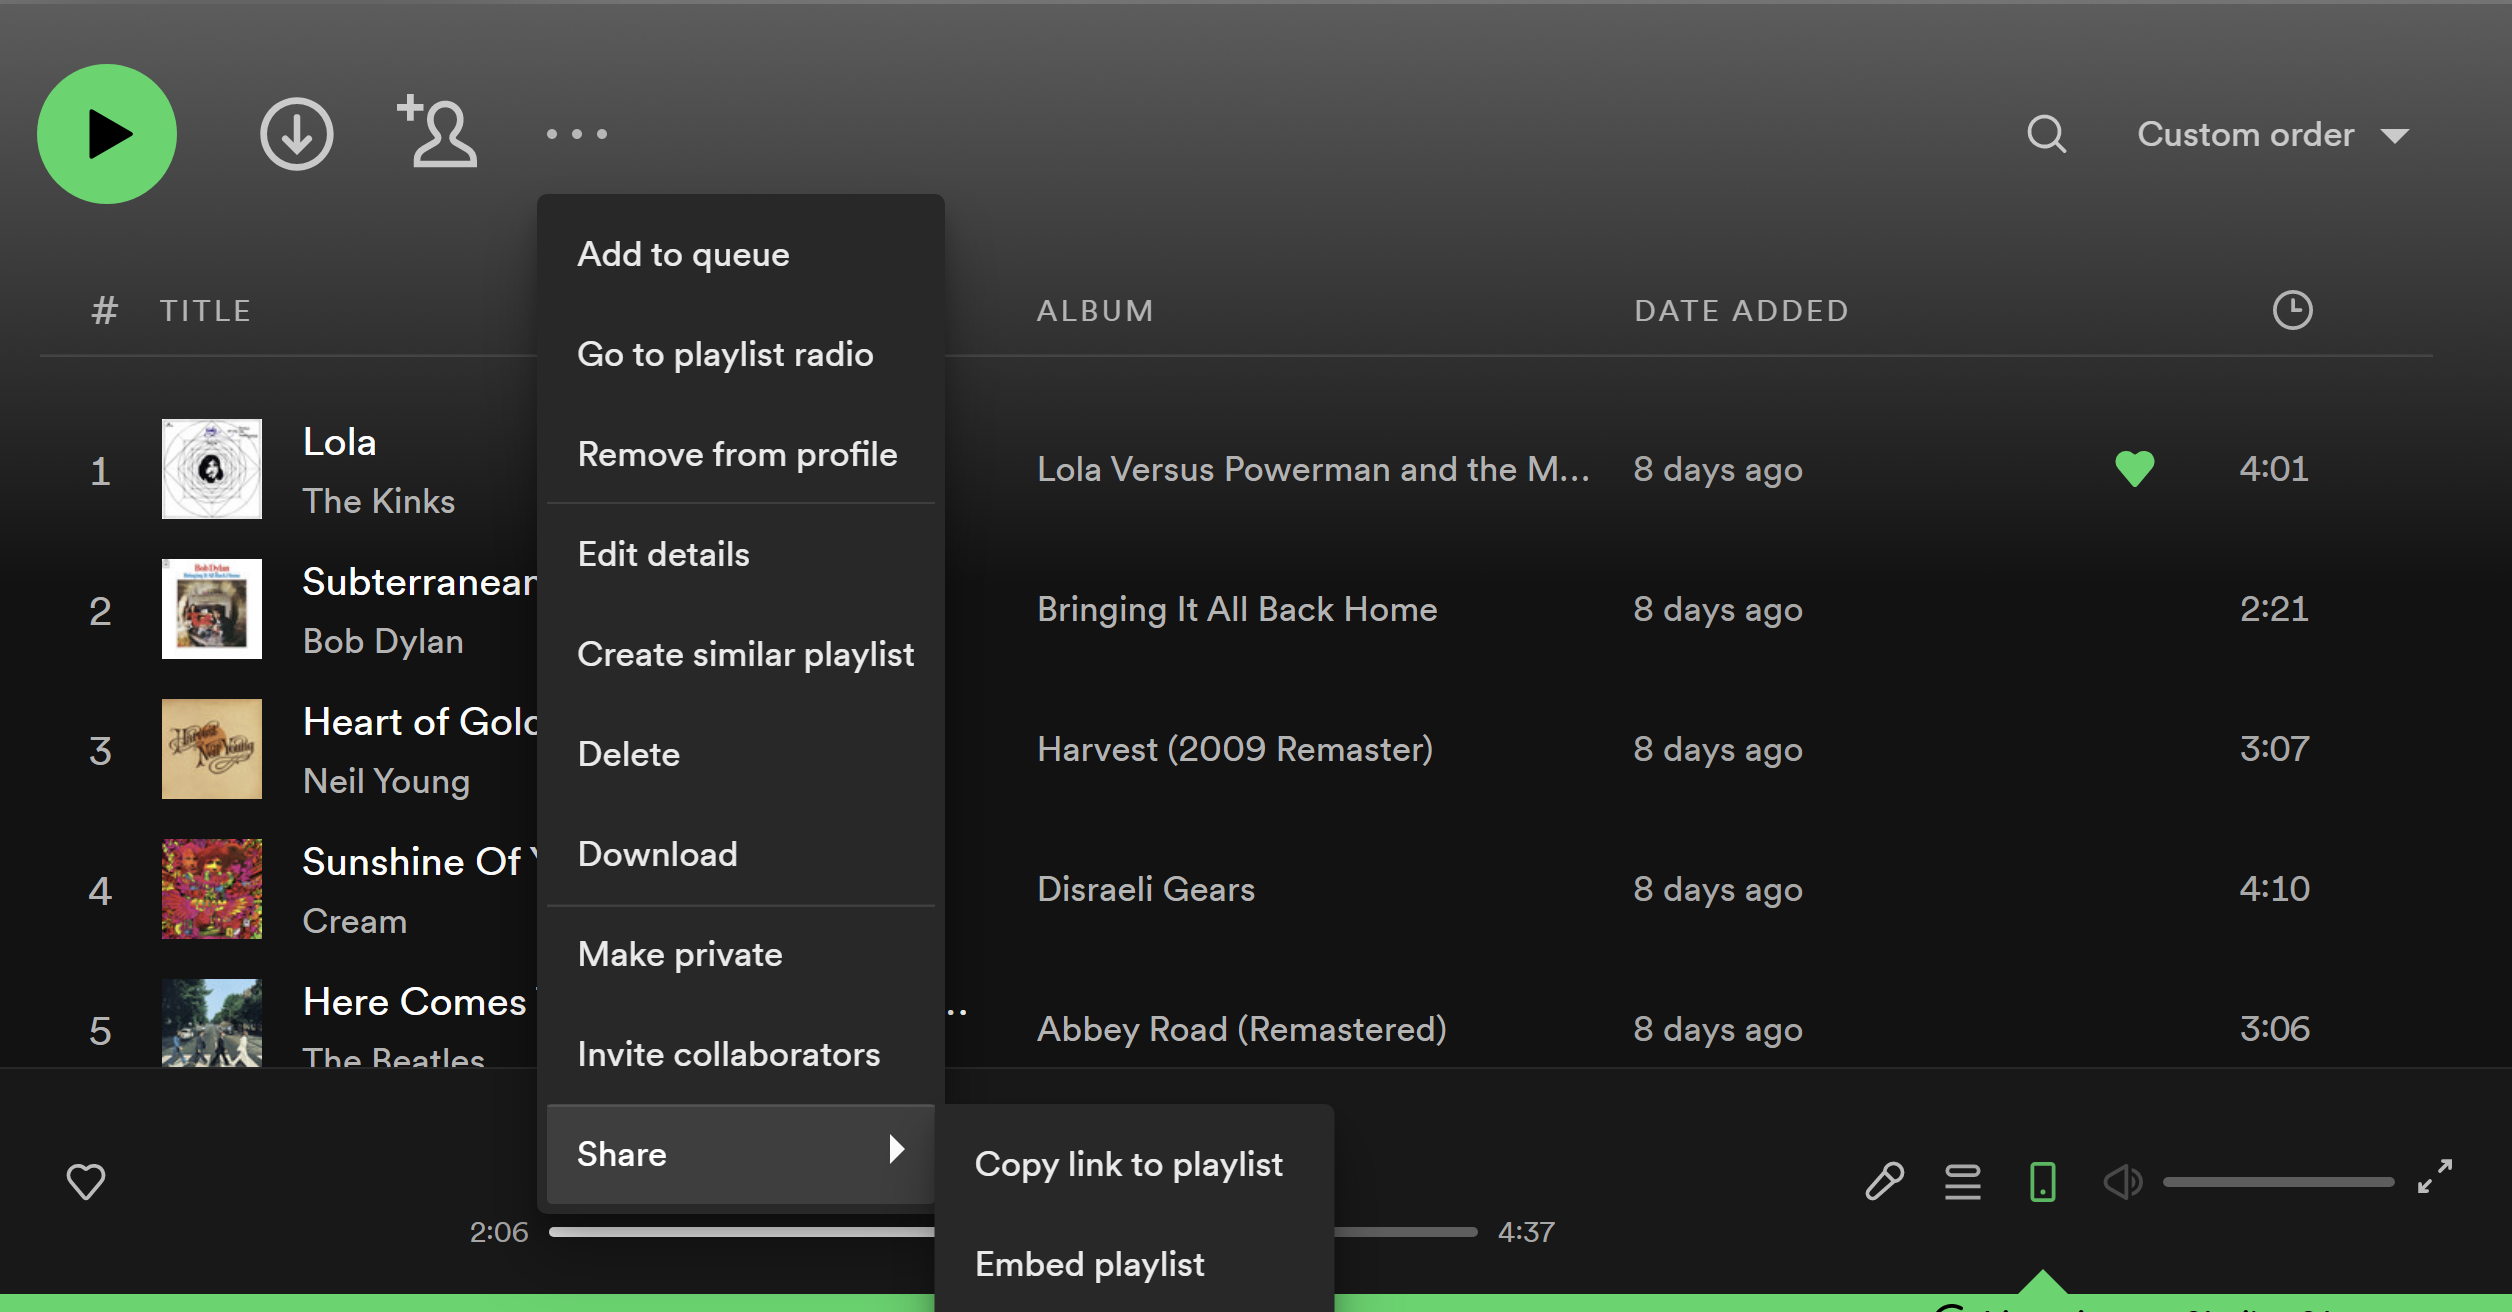
Task: Click the volume slider bar
Action: (x=2278, y=1182)
